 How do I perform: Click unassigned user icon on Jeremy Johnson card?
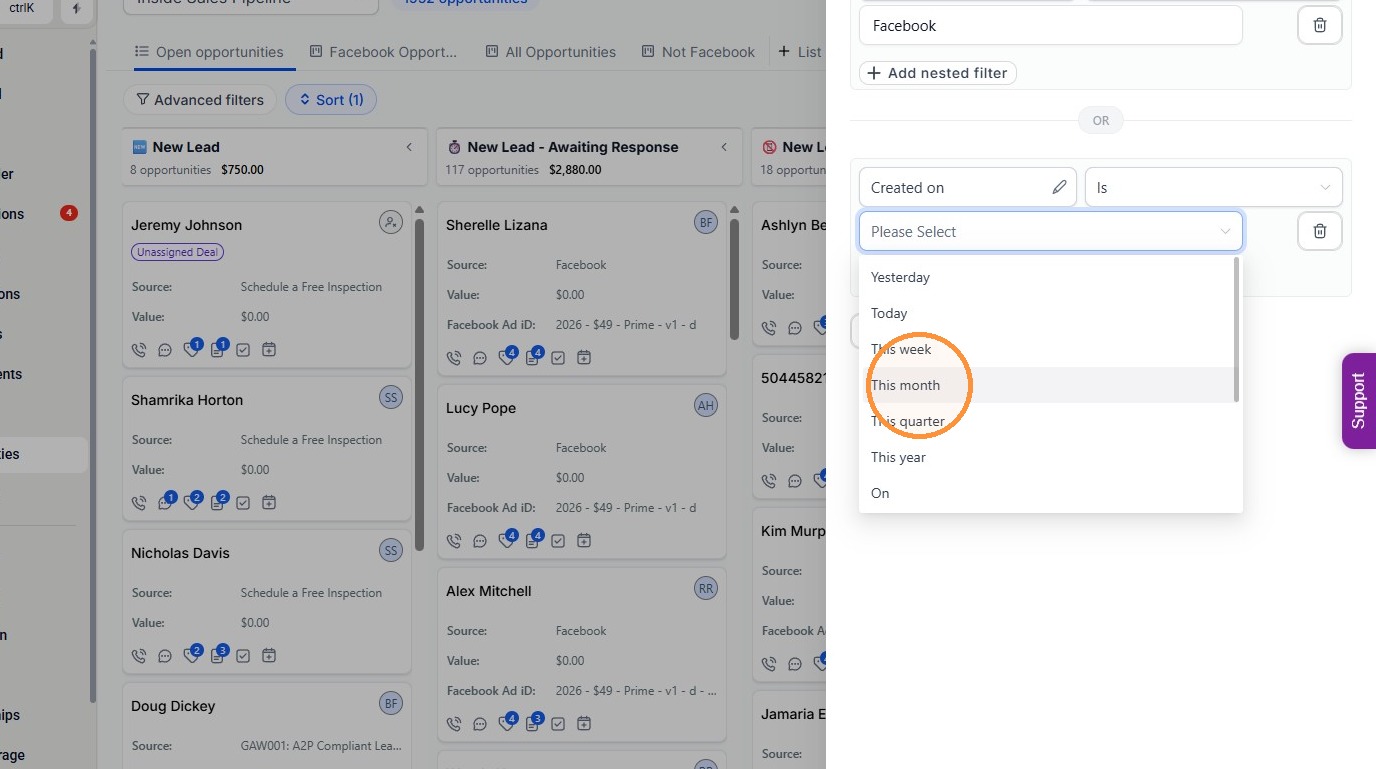click(x=391, y=222)
